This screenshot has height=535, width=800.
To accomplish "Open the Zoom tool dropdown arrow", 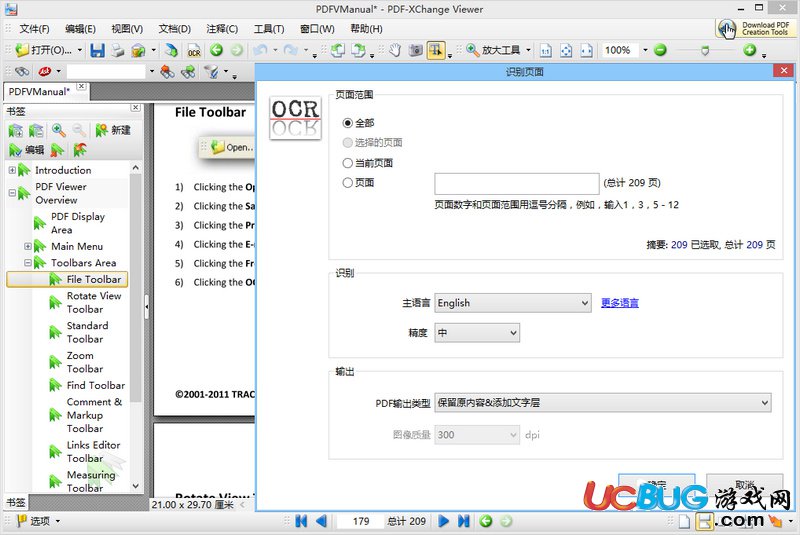I will point(528,50).
